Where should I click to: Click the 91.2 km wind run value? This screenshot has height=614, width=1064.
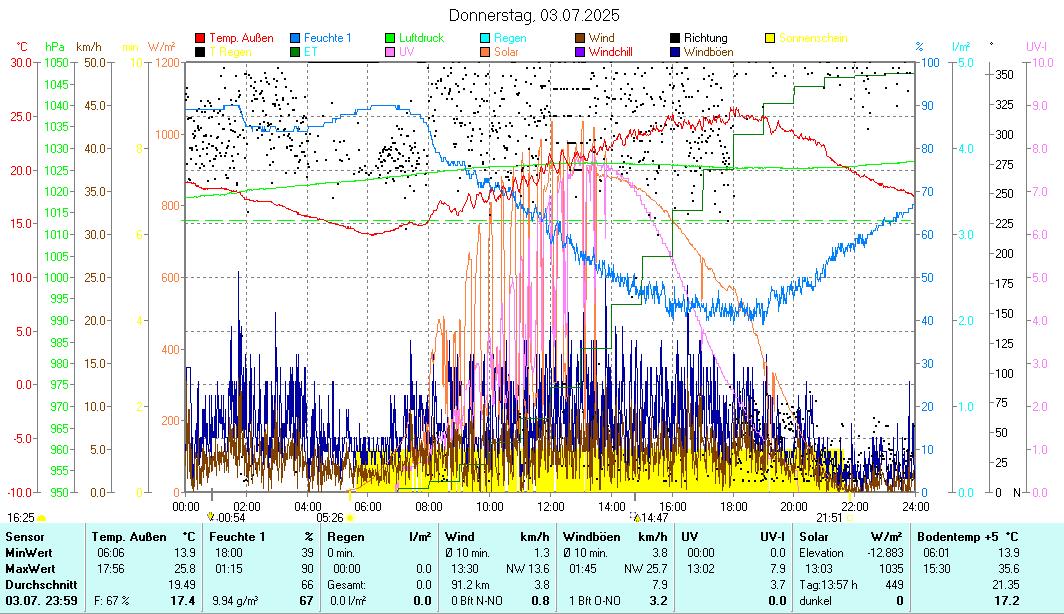coord(470,585)
